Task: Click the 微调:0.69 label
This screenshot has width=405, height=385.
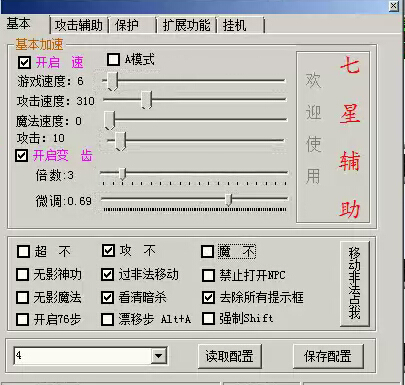Action: click(x=64, y=201)
